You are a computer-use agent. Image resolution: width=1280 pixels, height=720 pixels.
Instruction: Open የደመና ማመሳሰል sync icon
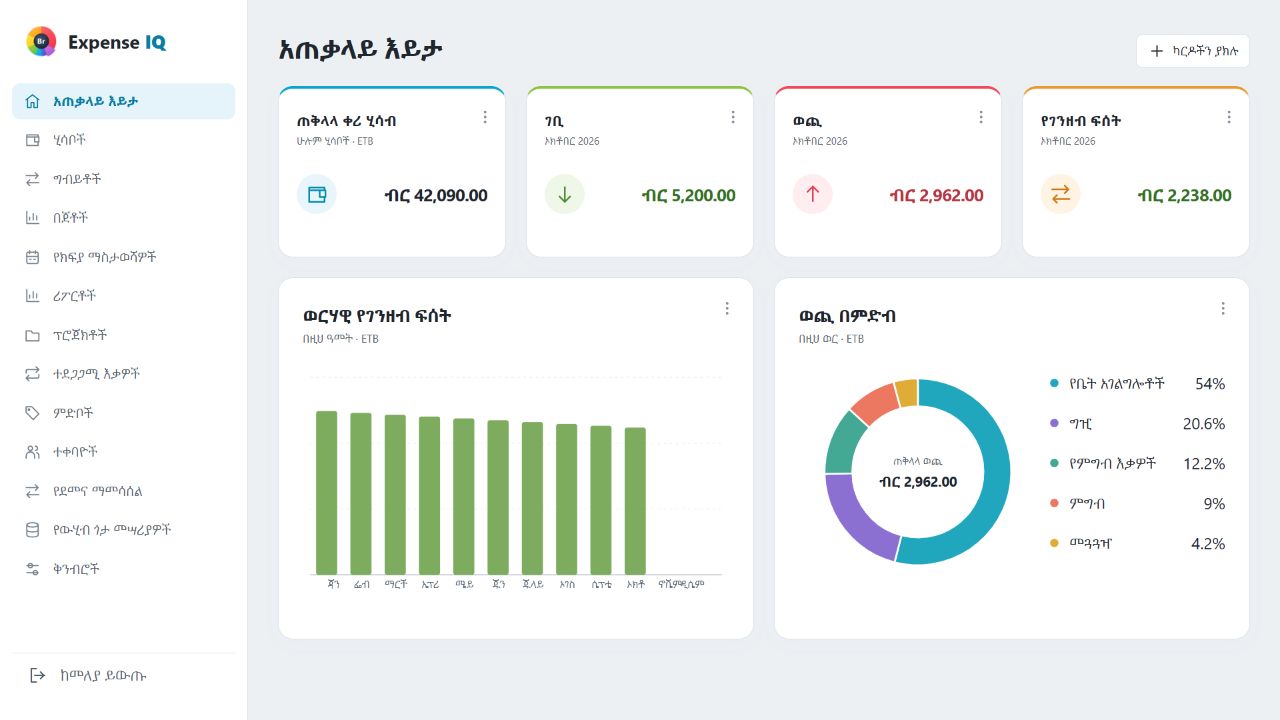point(32,491)
